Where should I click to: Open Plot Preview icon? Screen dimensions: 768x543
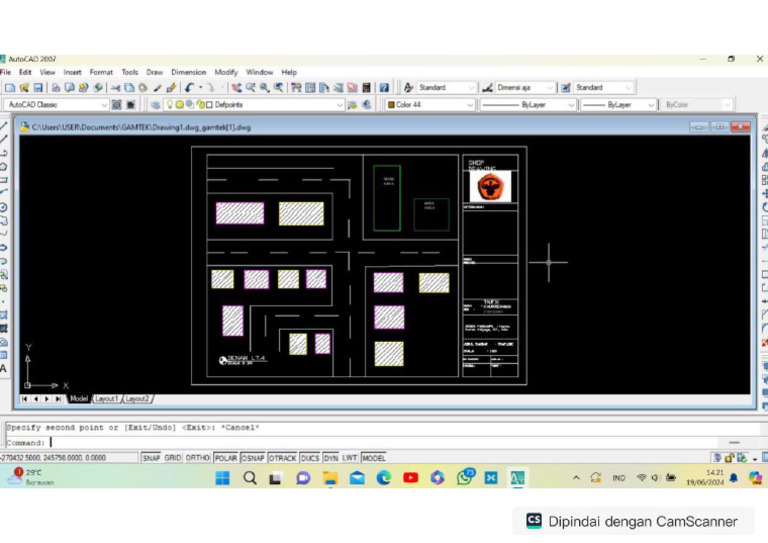tap(70, 88)
